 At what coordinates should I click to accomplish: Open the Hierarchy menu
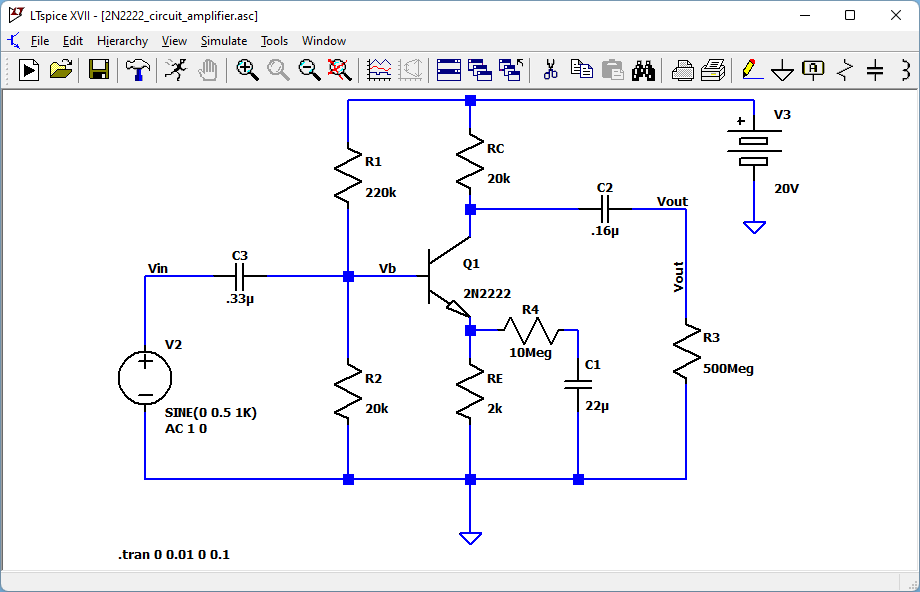123,41
